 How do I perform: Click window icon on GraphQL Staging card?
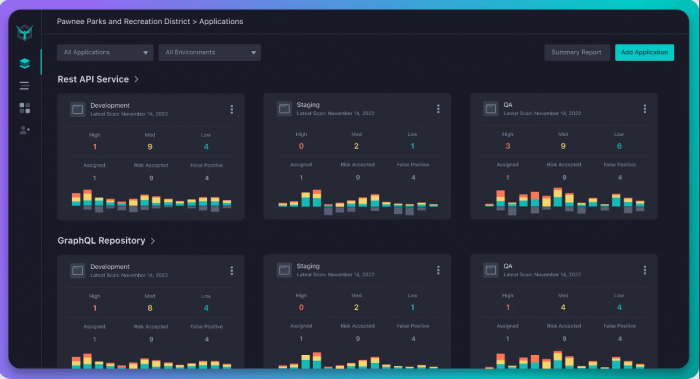pos(284,270)
